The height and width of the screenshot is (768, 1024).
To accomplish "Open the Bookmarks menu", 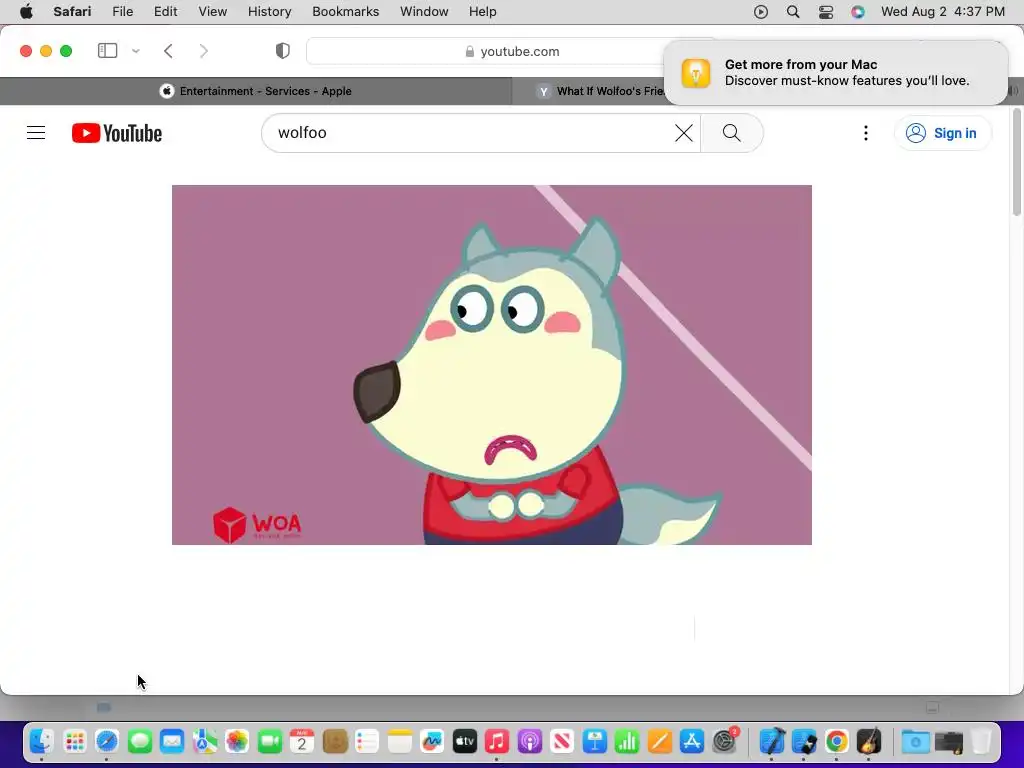I will tap(345, 12).
